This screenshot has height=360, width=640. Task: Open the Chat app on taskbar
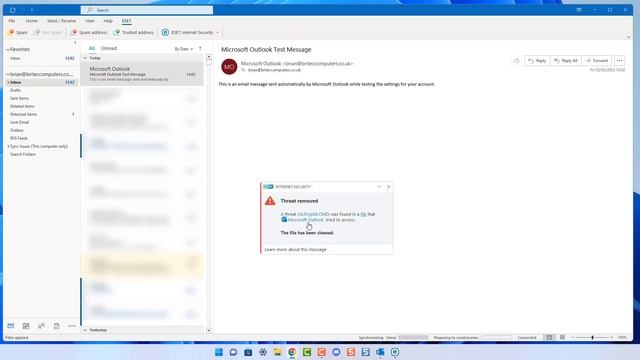pos(233,352)
